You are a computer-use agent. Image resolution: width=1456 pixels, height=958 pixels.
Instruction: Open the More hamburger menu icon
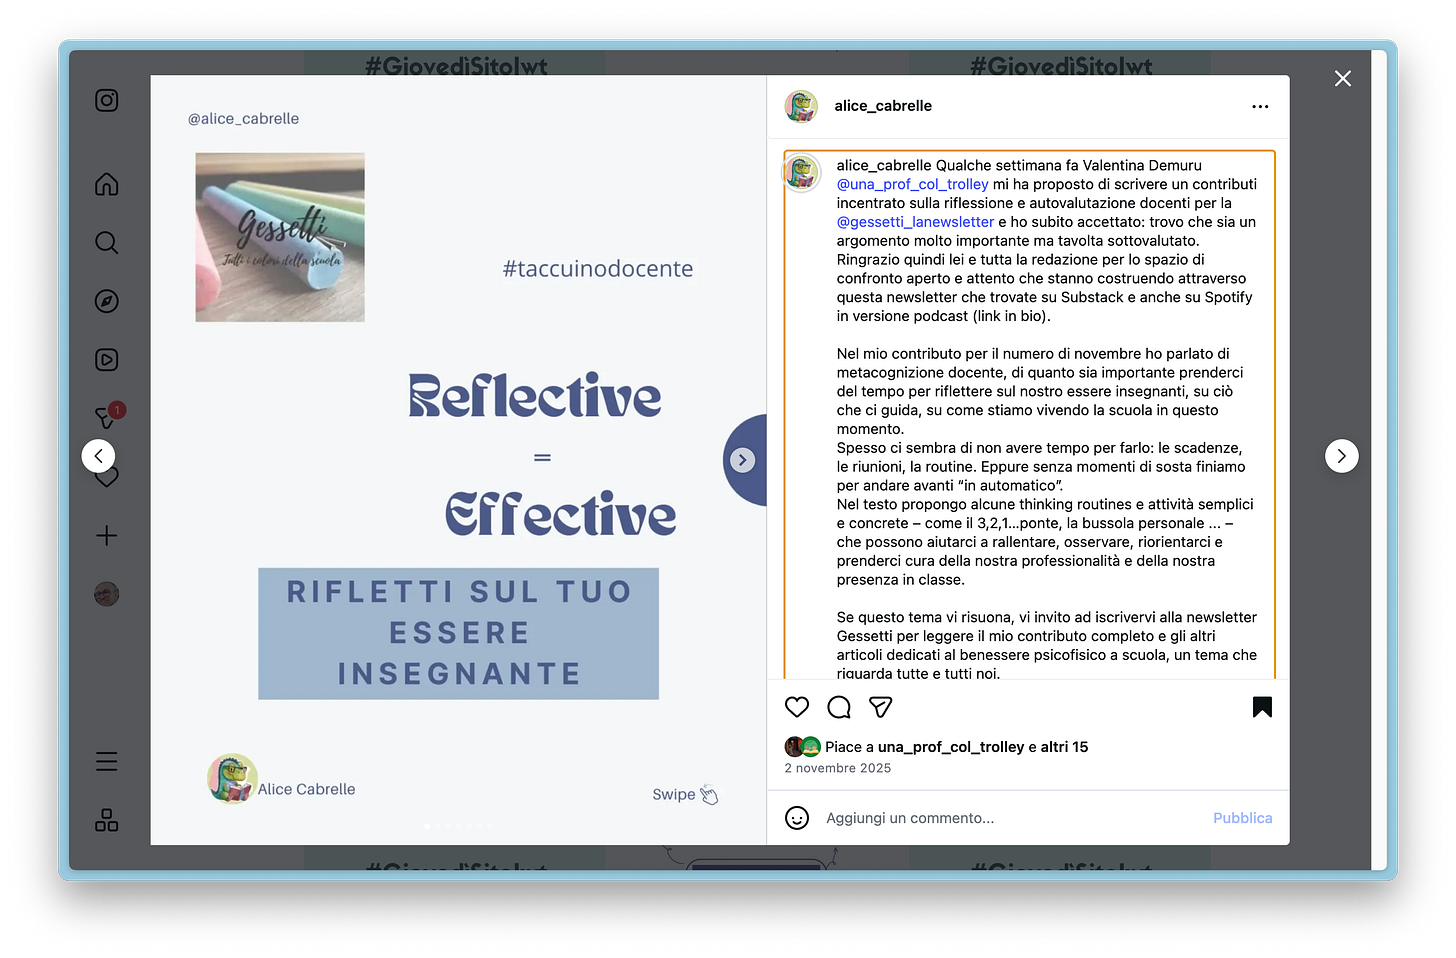point(107,762)
